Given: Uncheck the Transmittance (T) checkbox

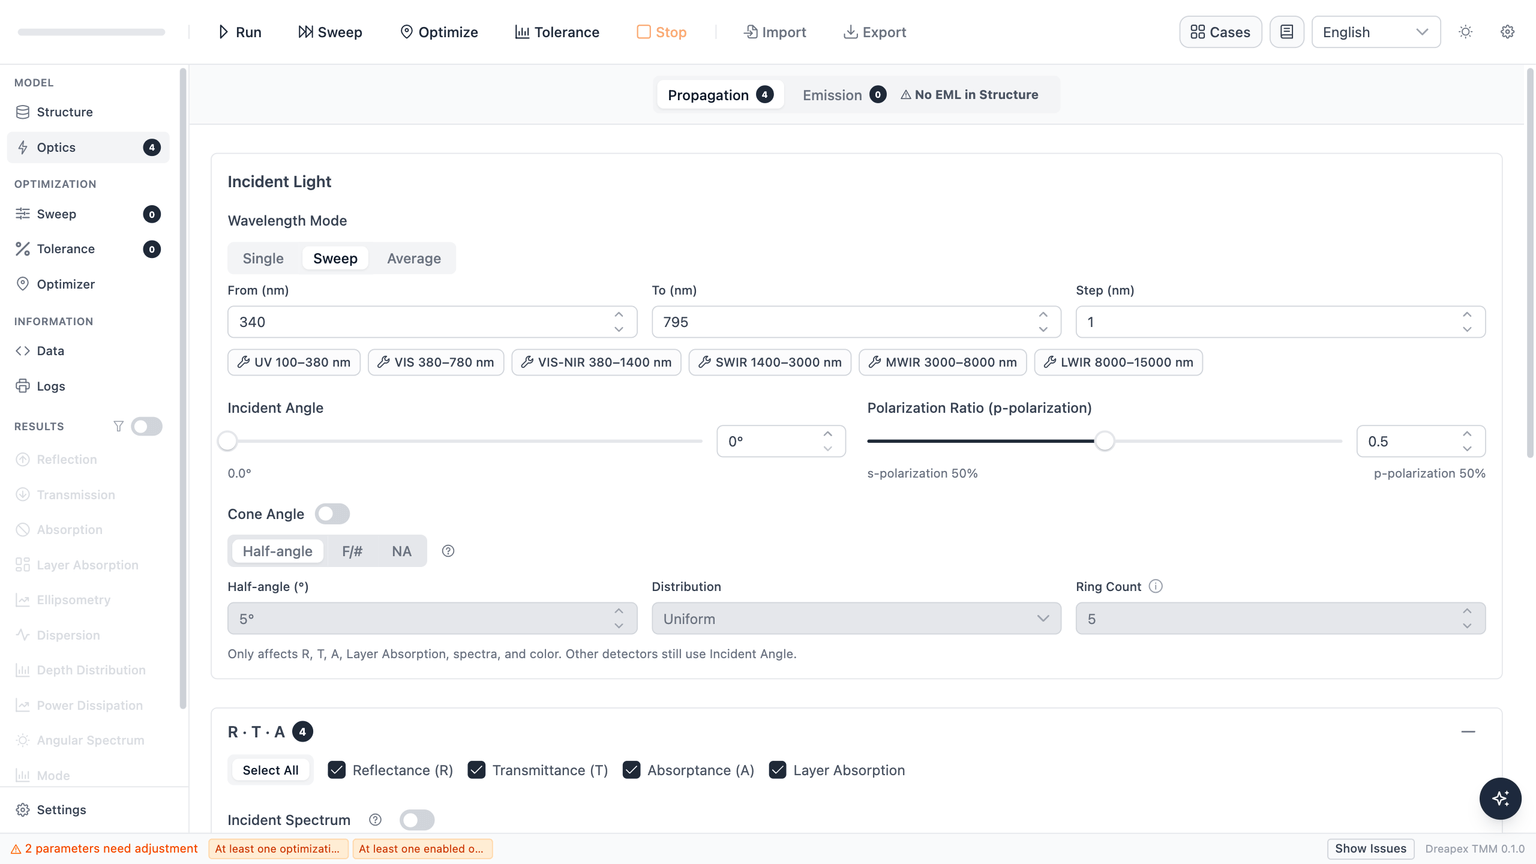Looking at the screenshot, I should (476, 770).
